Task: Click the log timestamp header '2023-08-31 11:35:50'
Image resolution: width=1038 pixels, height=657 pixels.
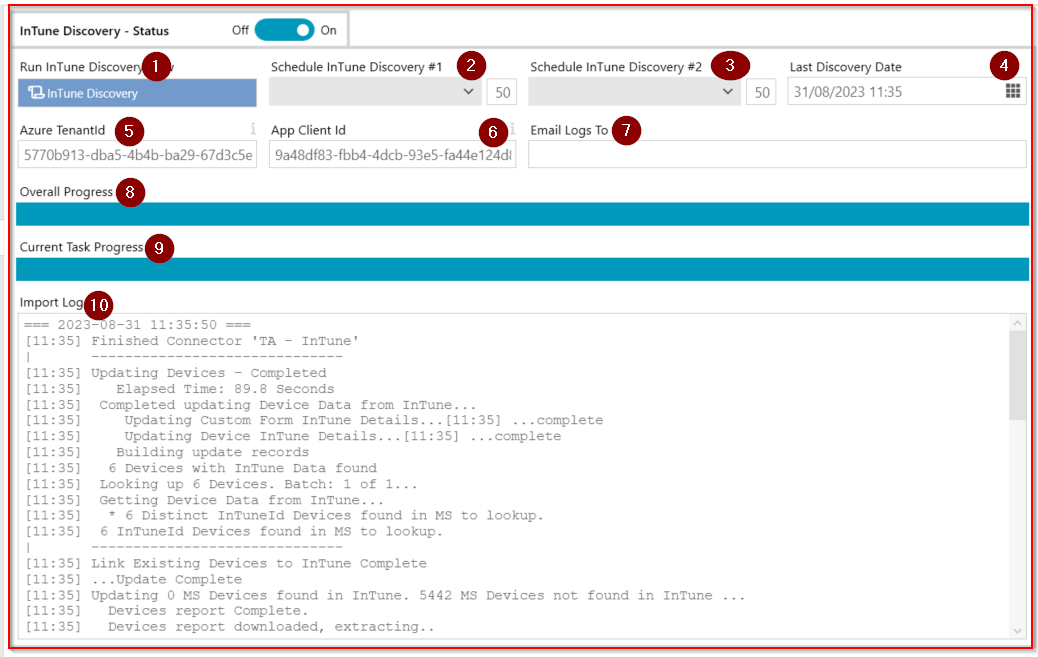Action: tap(137, 325)
